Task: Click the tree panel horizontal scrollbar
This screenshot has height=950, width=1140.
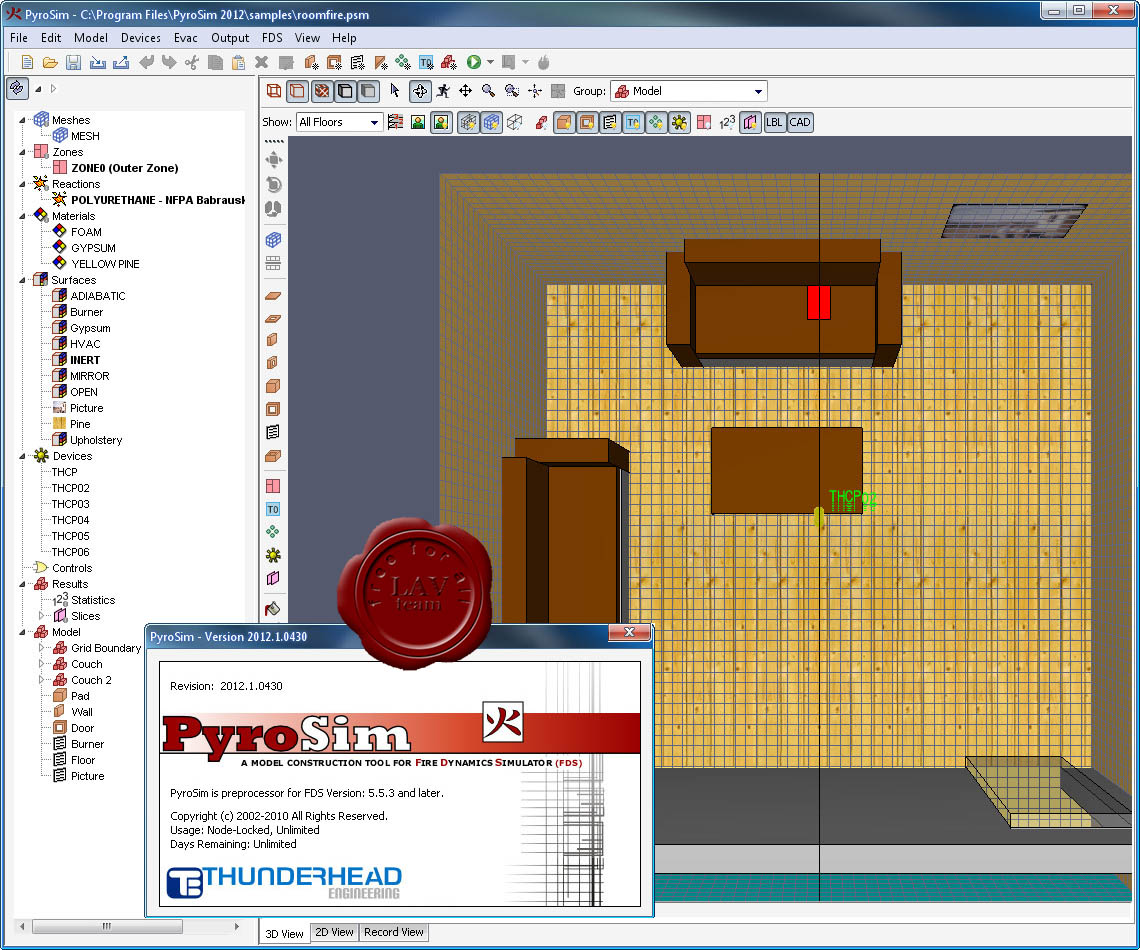Action: [107, 926]
